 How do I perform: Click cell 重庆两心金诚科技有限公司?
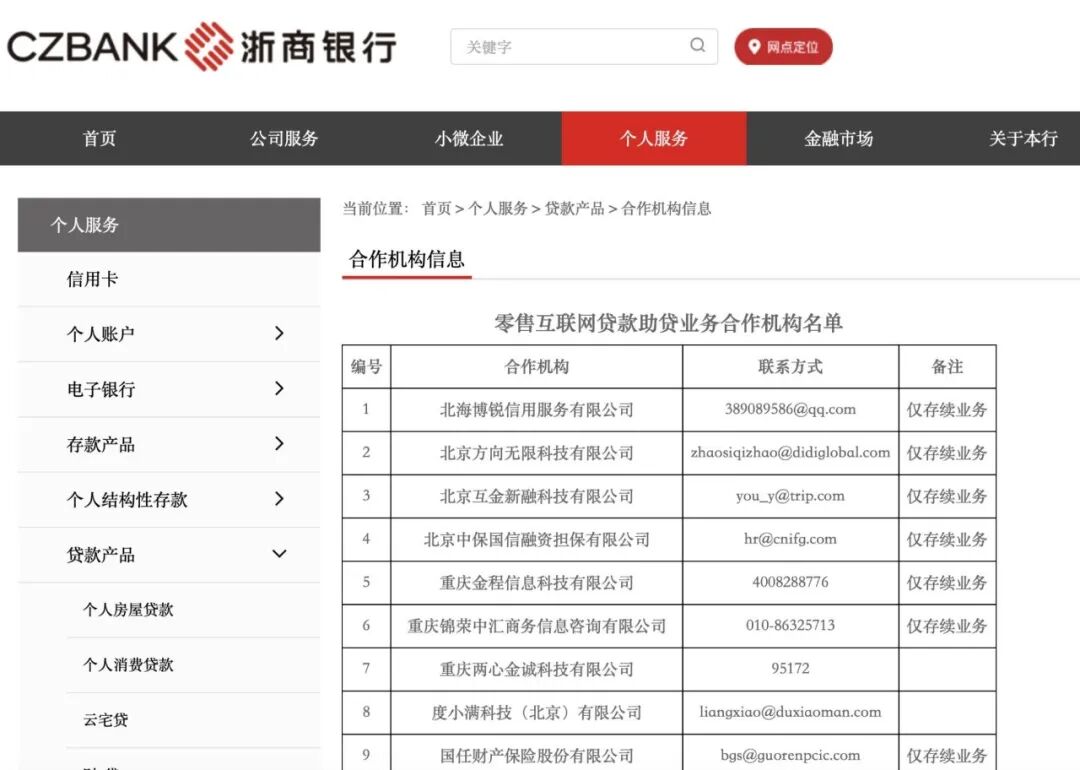pyautogui.click(x=537, y=669)
